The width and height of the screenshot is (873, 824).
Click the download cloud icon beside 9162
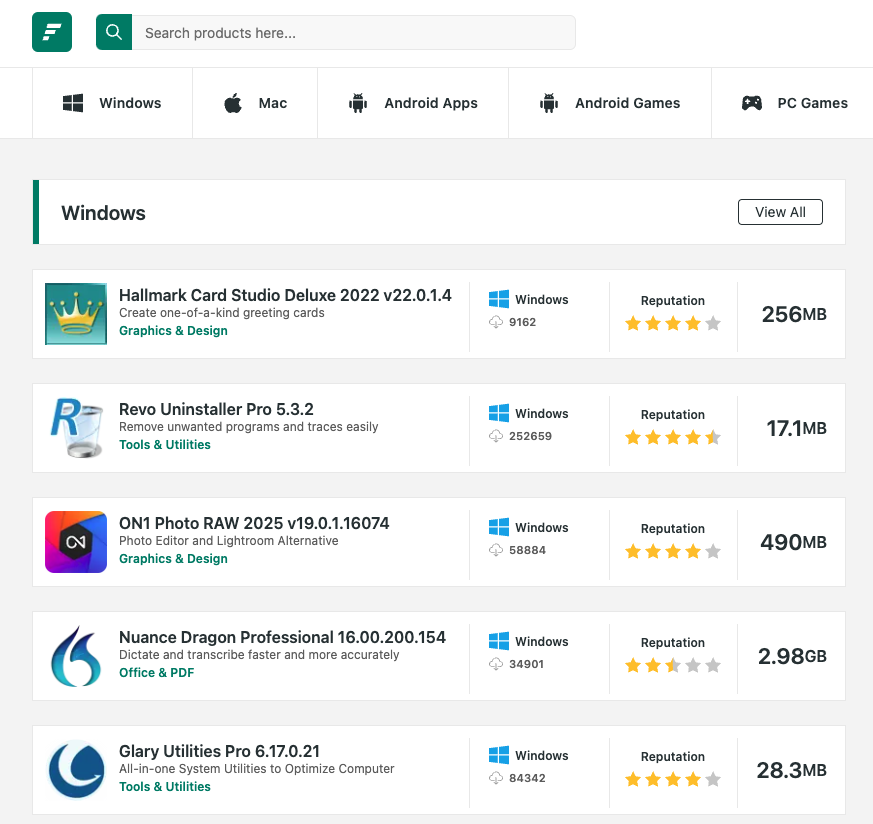(x=496, y=322)
